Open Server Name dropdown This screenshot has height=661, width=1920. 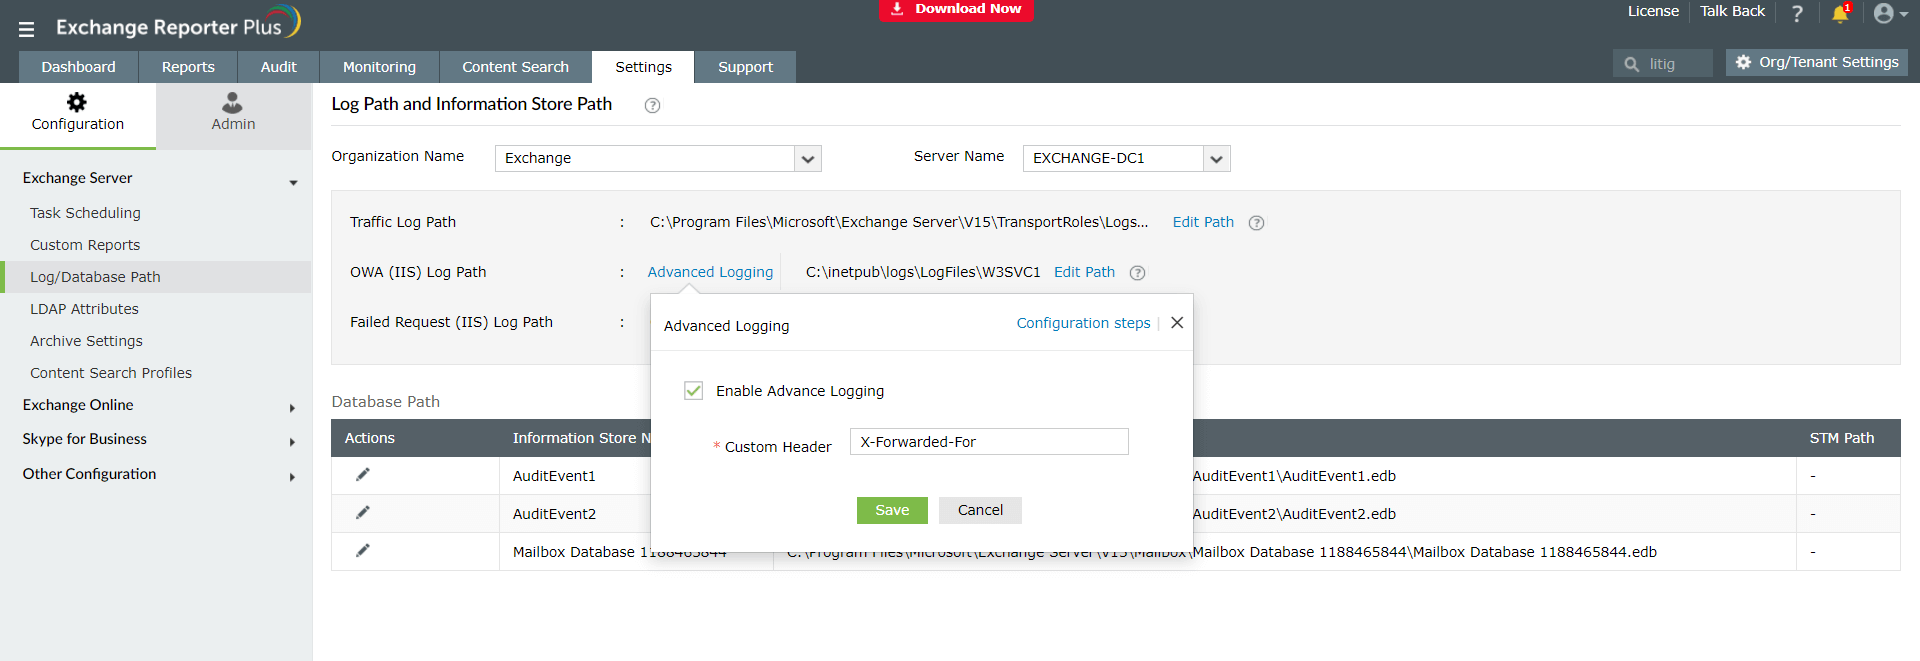[1216, 159]
